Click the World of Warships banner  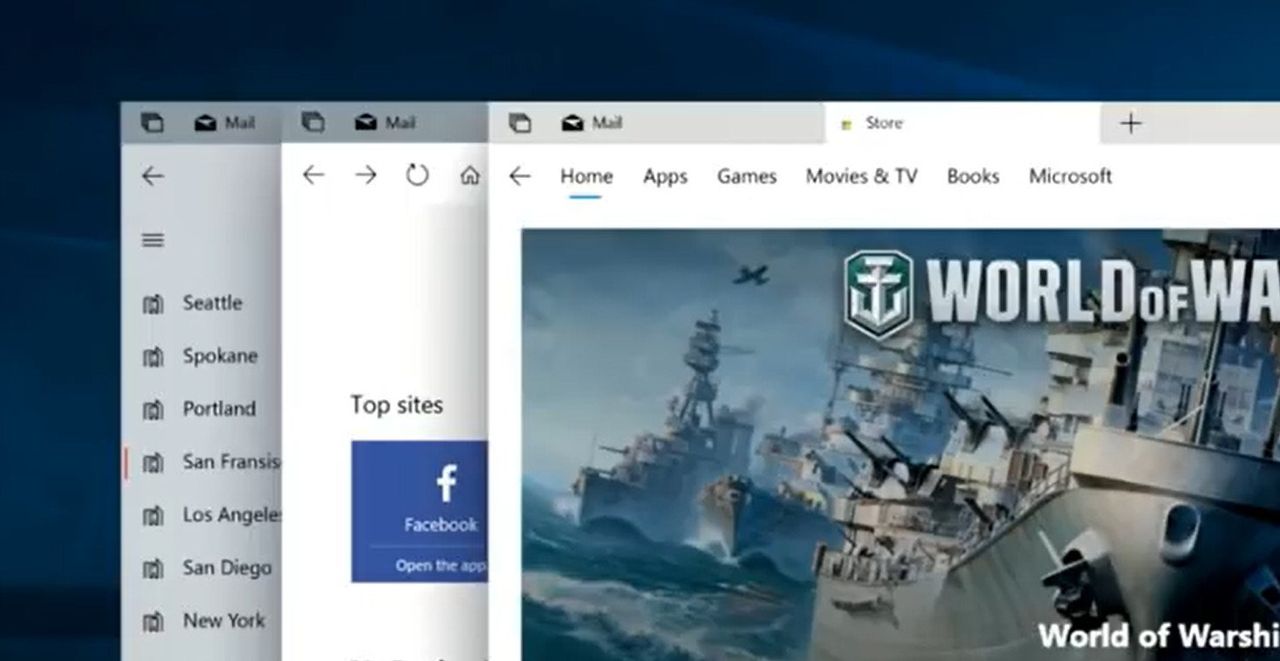[900, 445]
